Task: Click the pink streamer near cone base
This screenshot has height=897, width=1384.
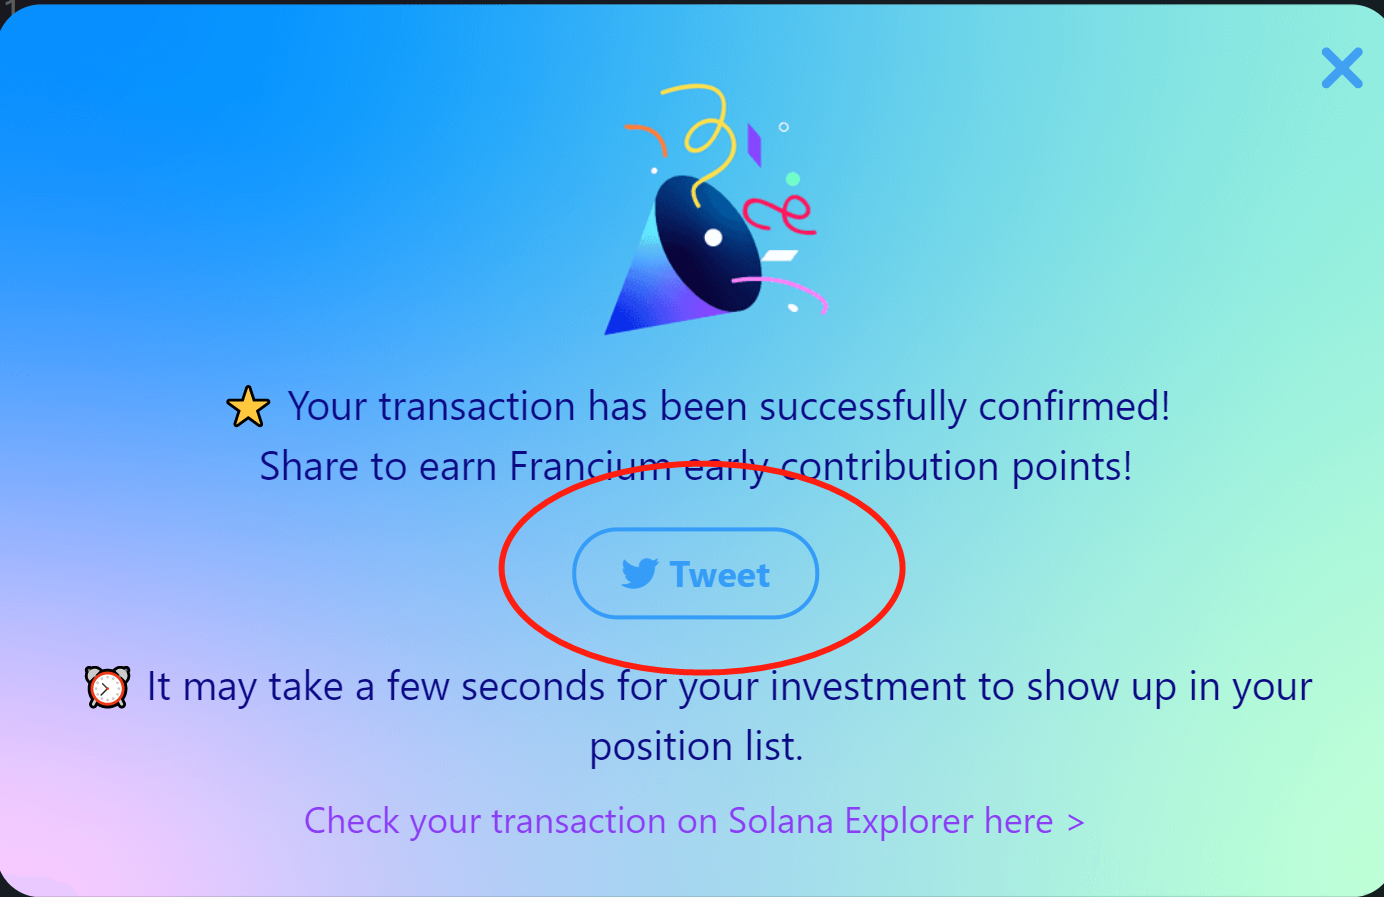Action: (782, 293)
